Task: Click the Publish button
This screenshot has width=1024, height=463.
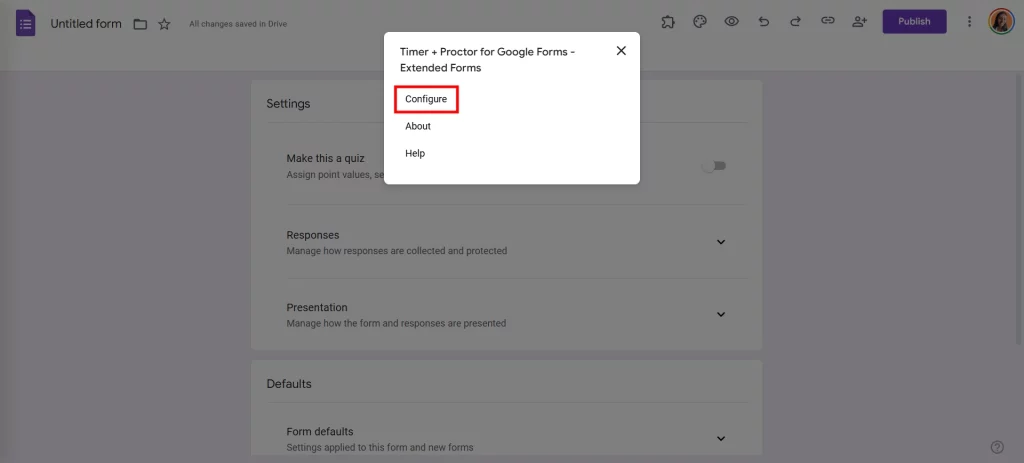Action: 914,21
